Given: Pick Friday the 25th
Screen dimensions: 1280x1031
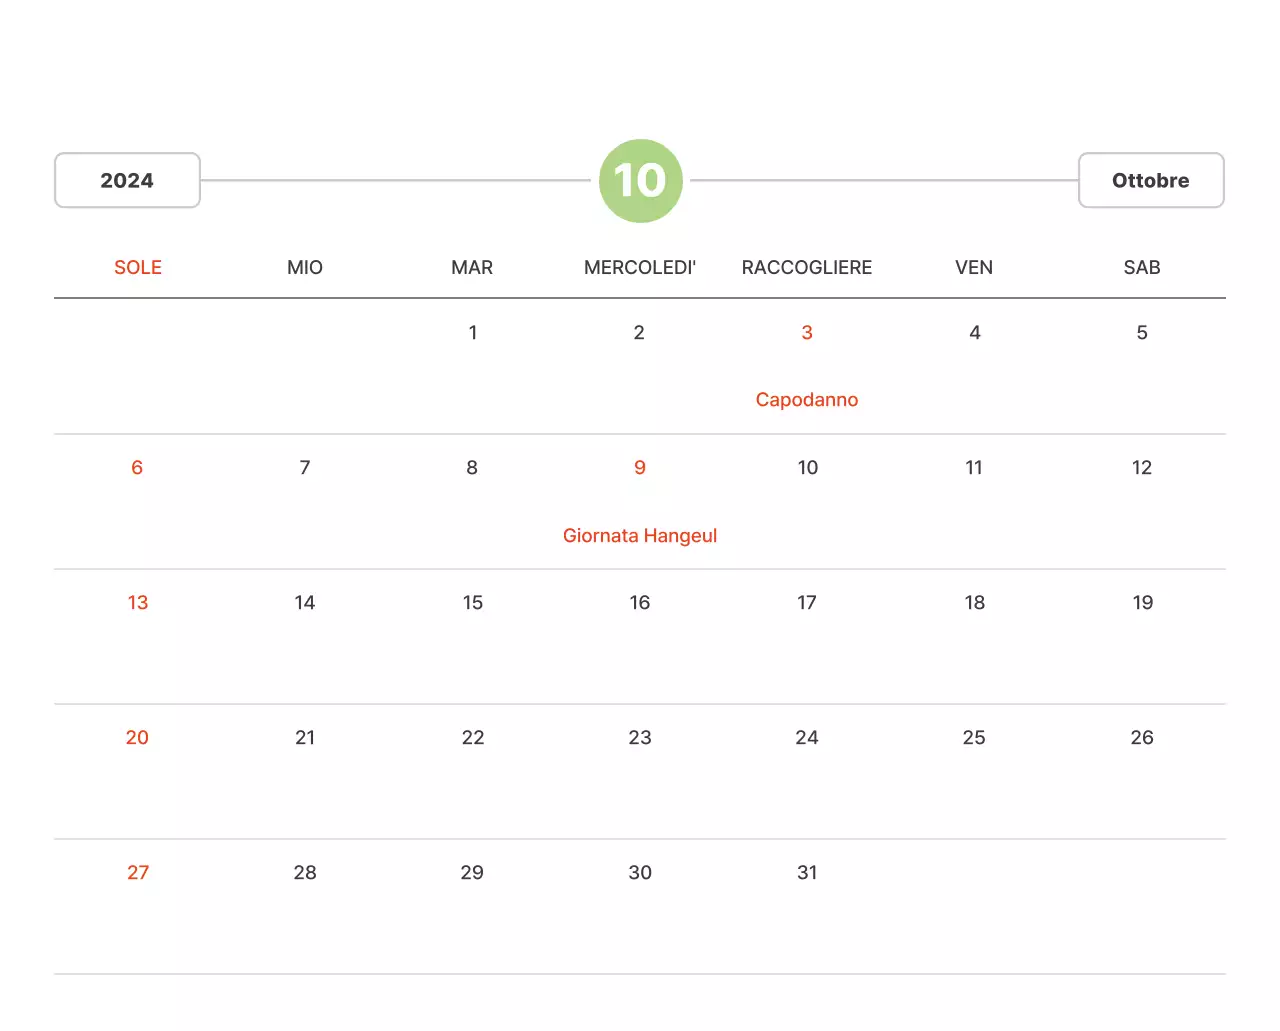Looking at the screenshot, I should (974, 738).
